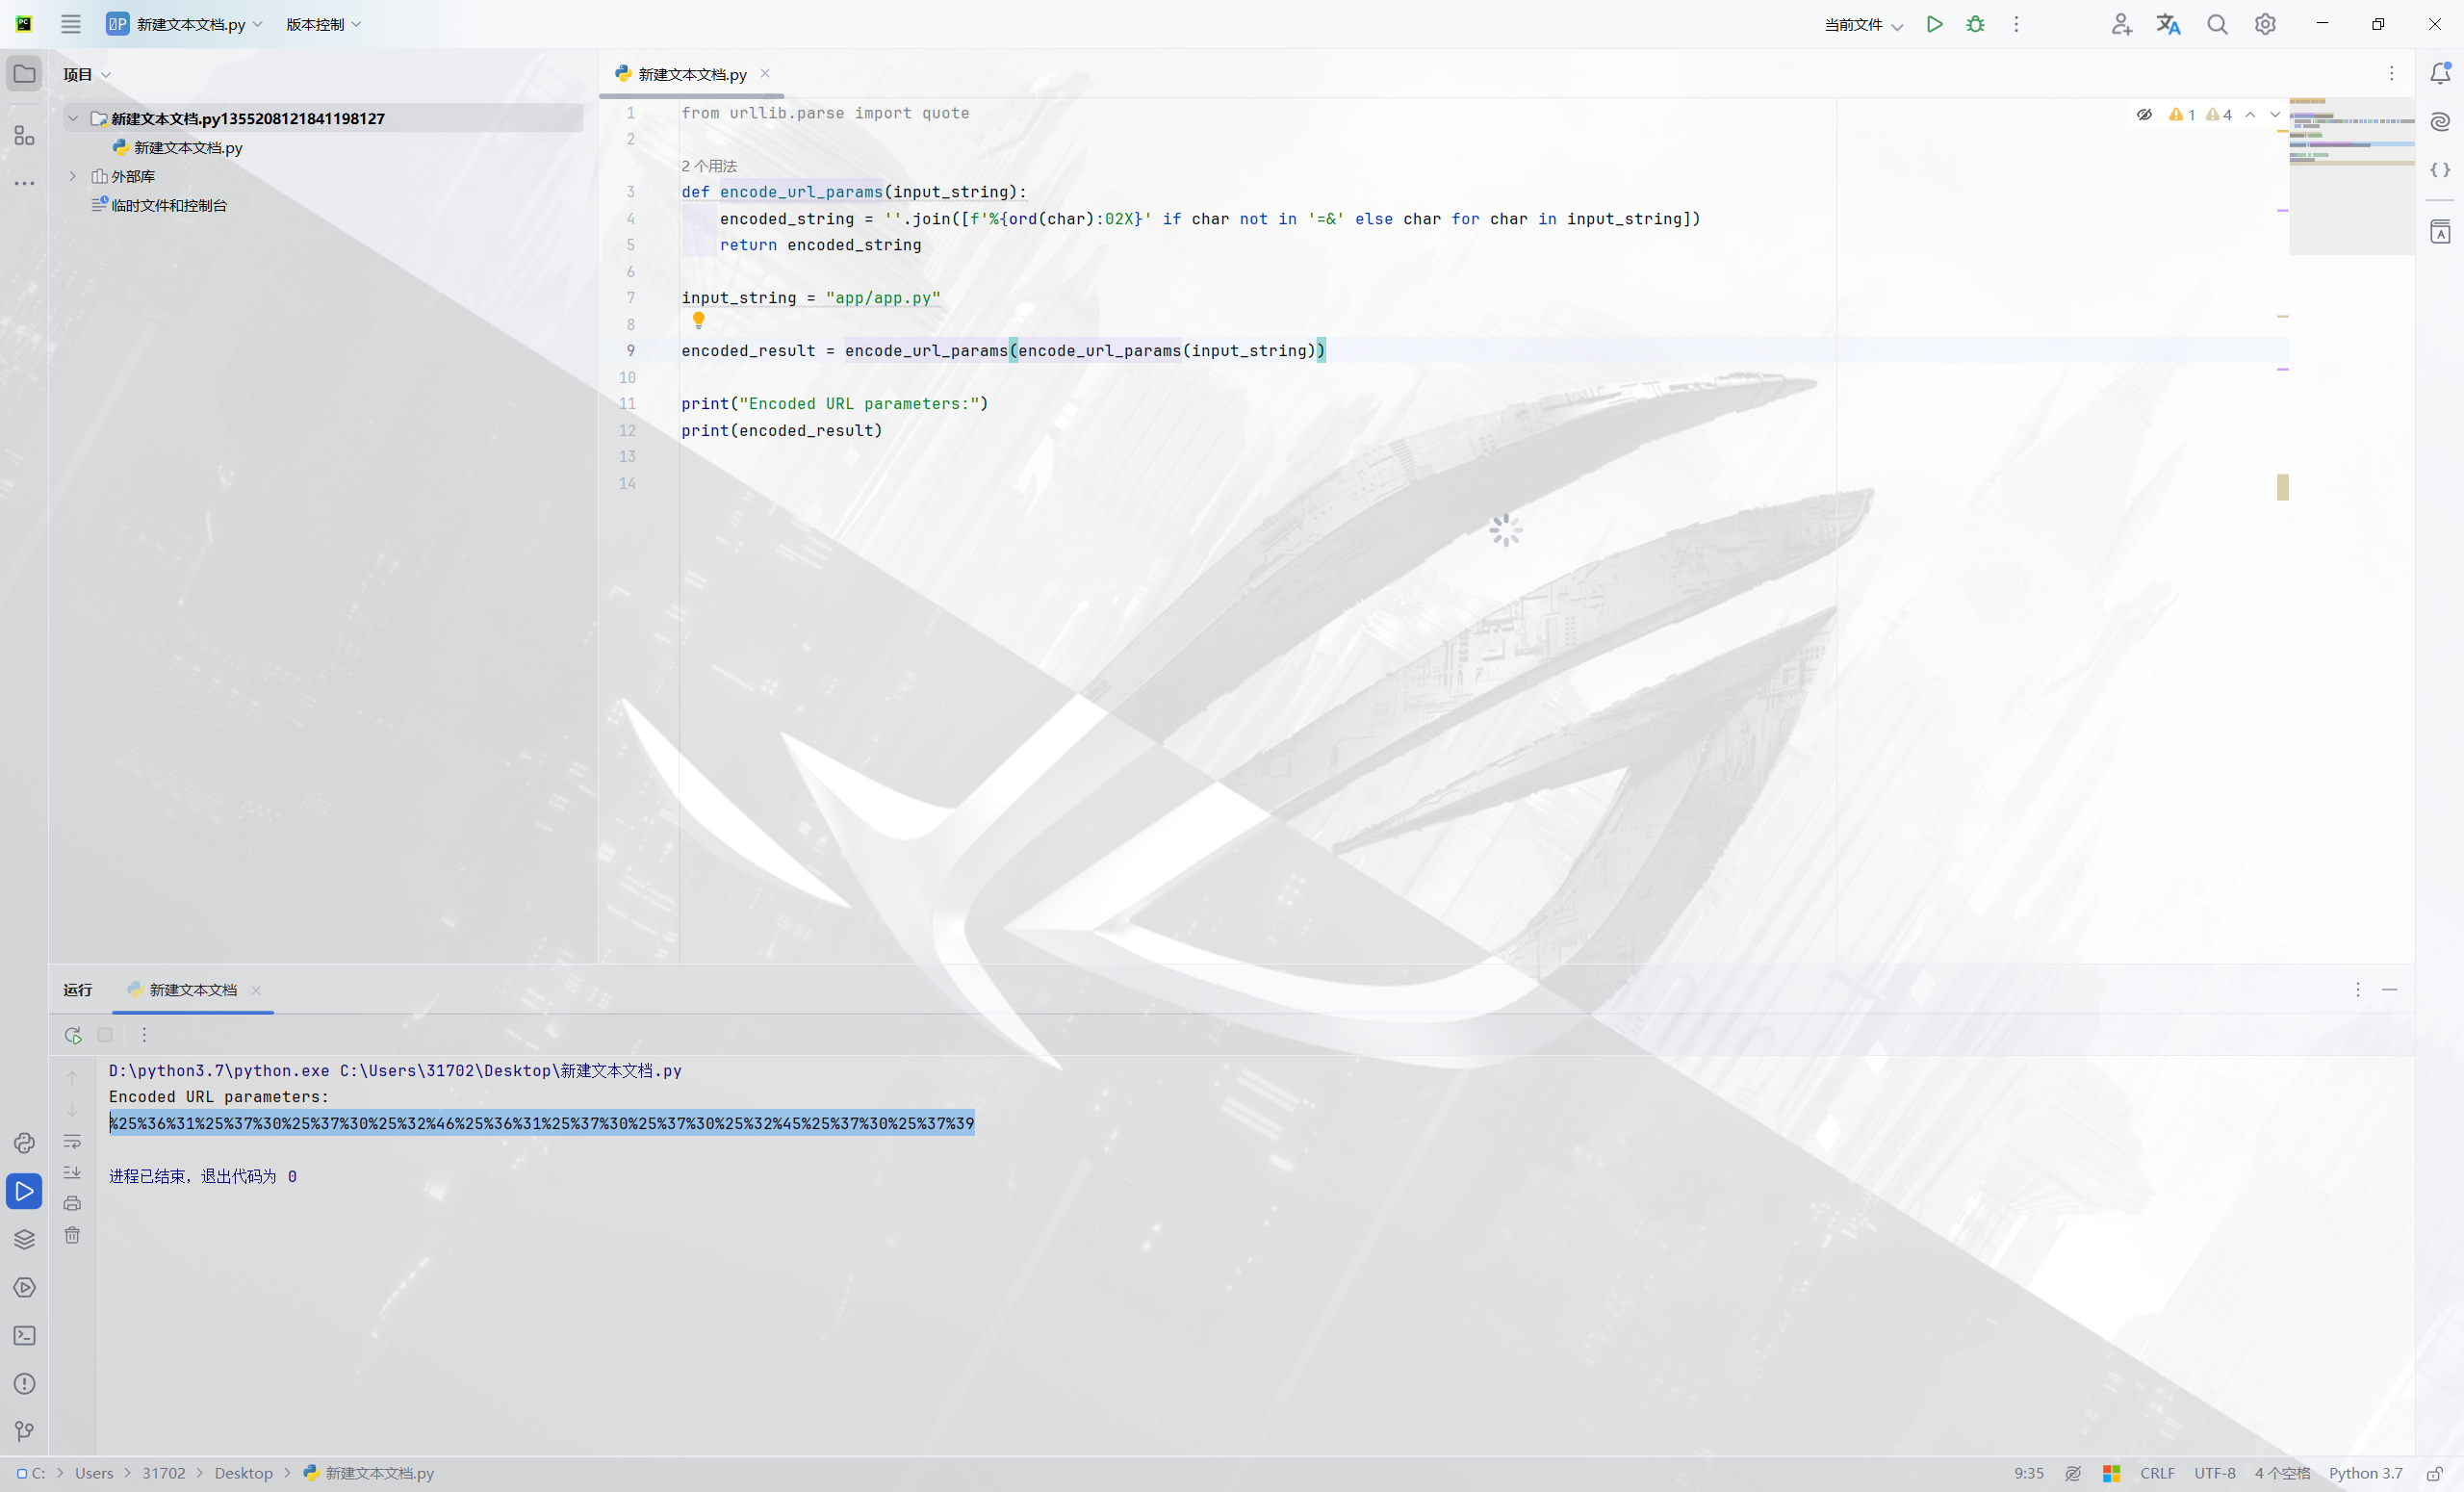Open Problems tool window icon
Viewport: 2464px width, 1492px height.
pos(24,1384)
